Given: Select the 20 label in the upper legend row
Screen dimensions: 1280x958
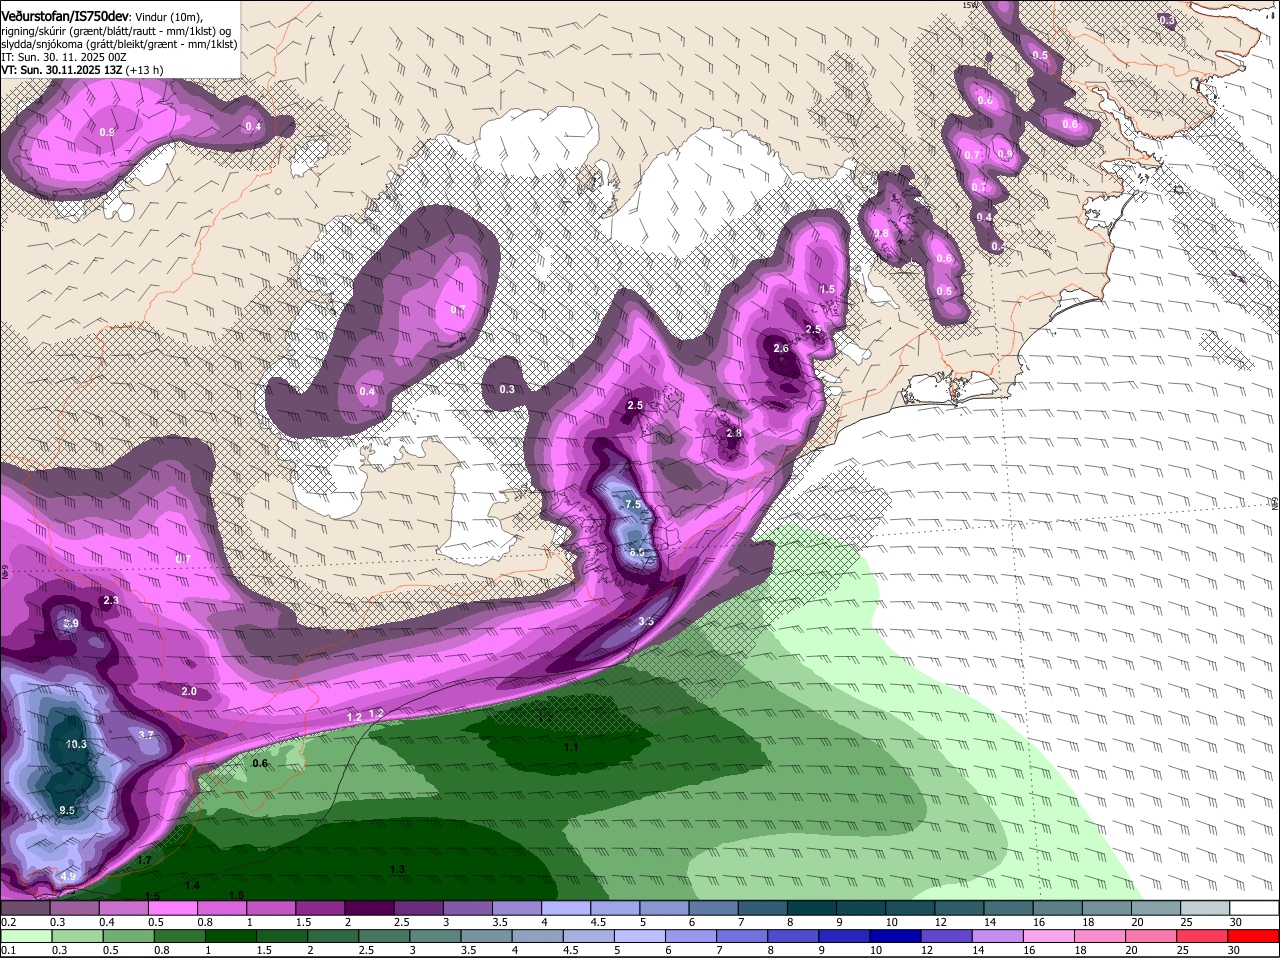Looking at the screenshot, I should click(1137, 922).
